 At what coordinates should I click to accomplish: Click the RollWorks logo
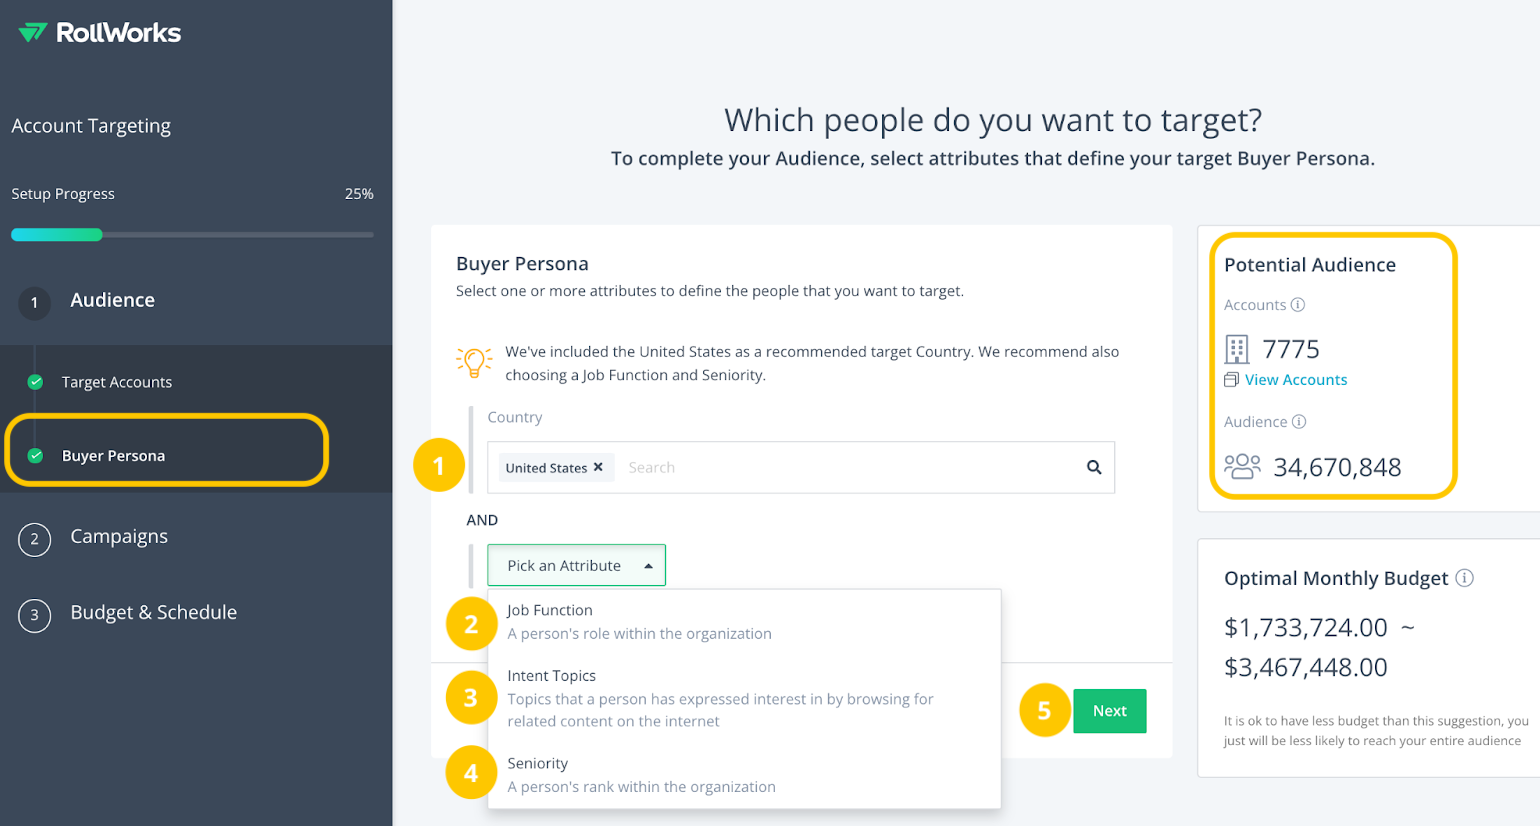coord(99,33)
